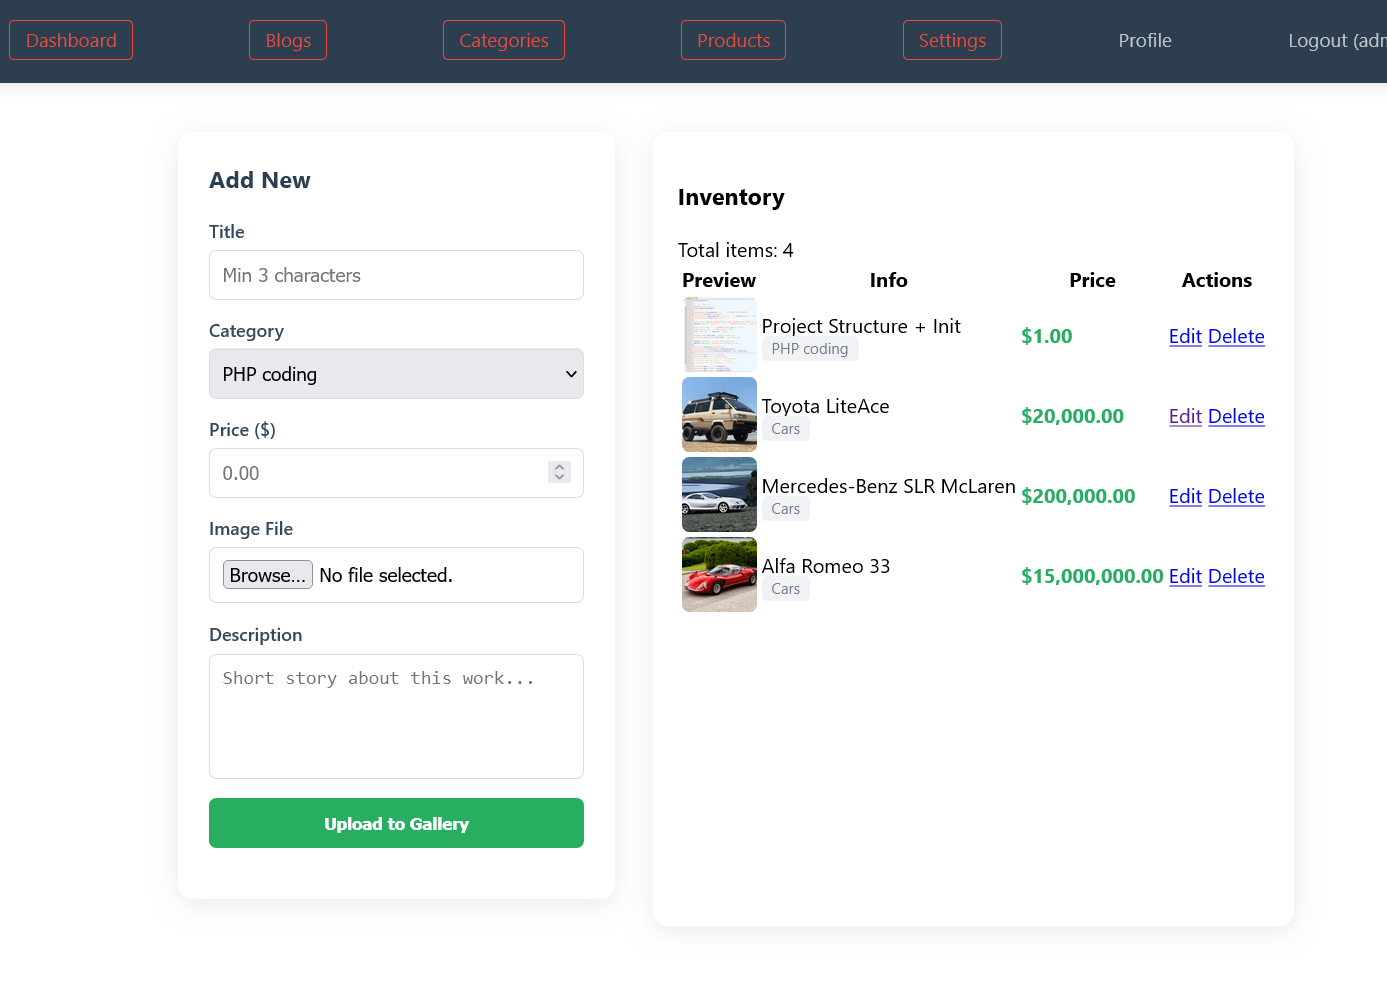The image size is (1387, 1005).
Task: Focus the Description textarea
Action: point(396,716)
